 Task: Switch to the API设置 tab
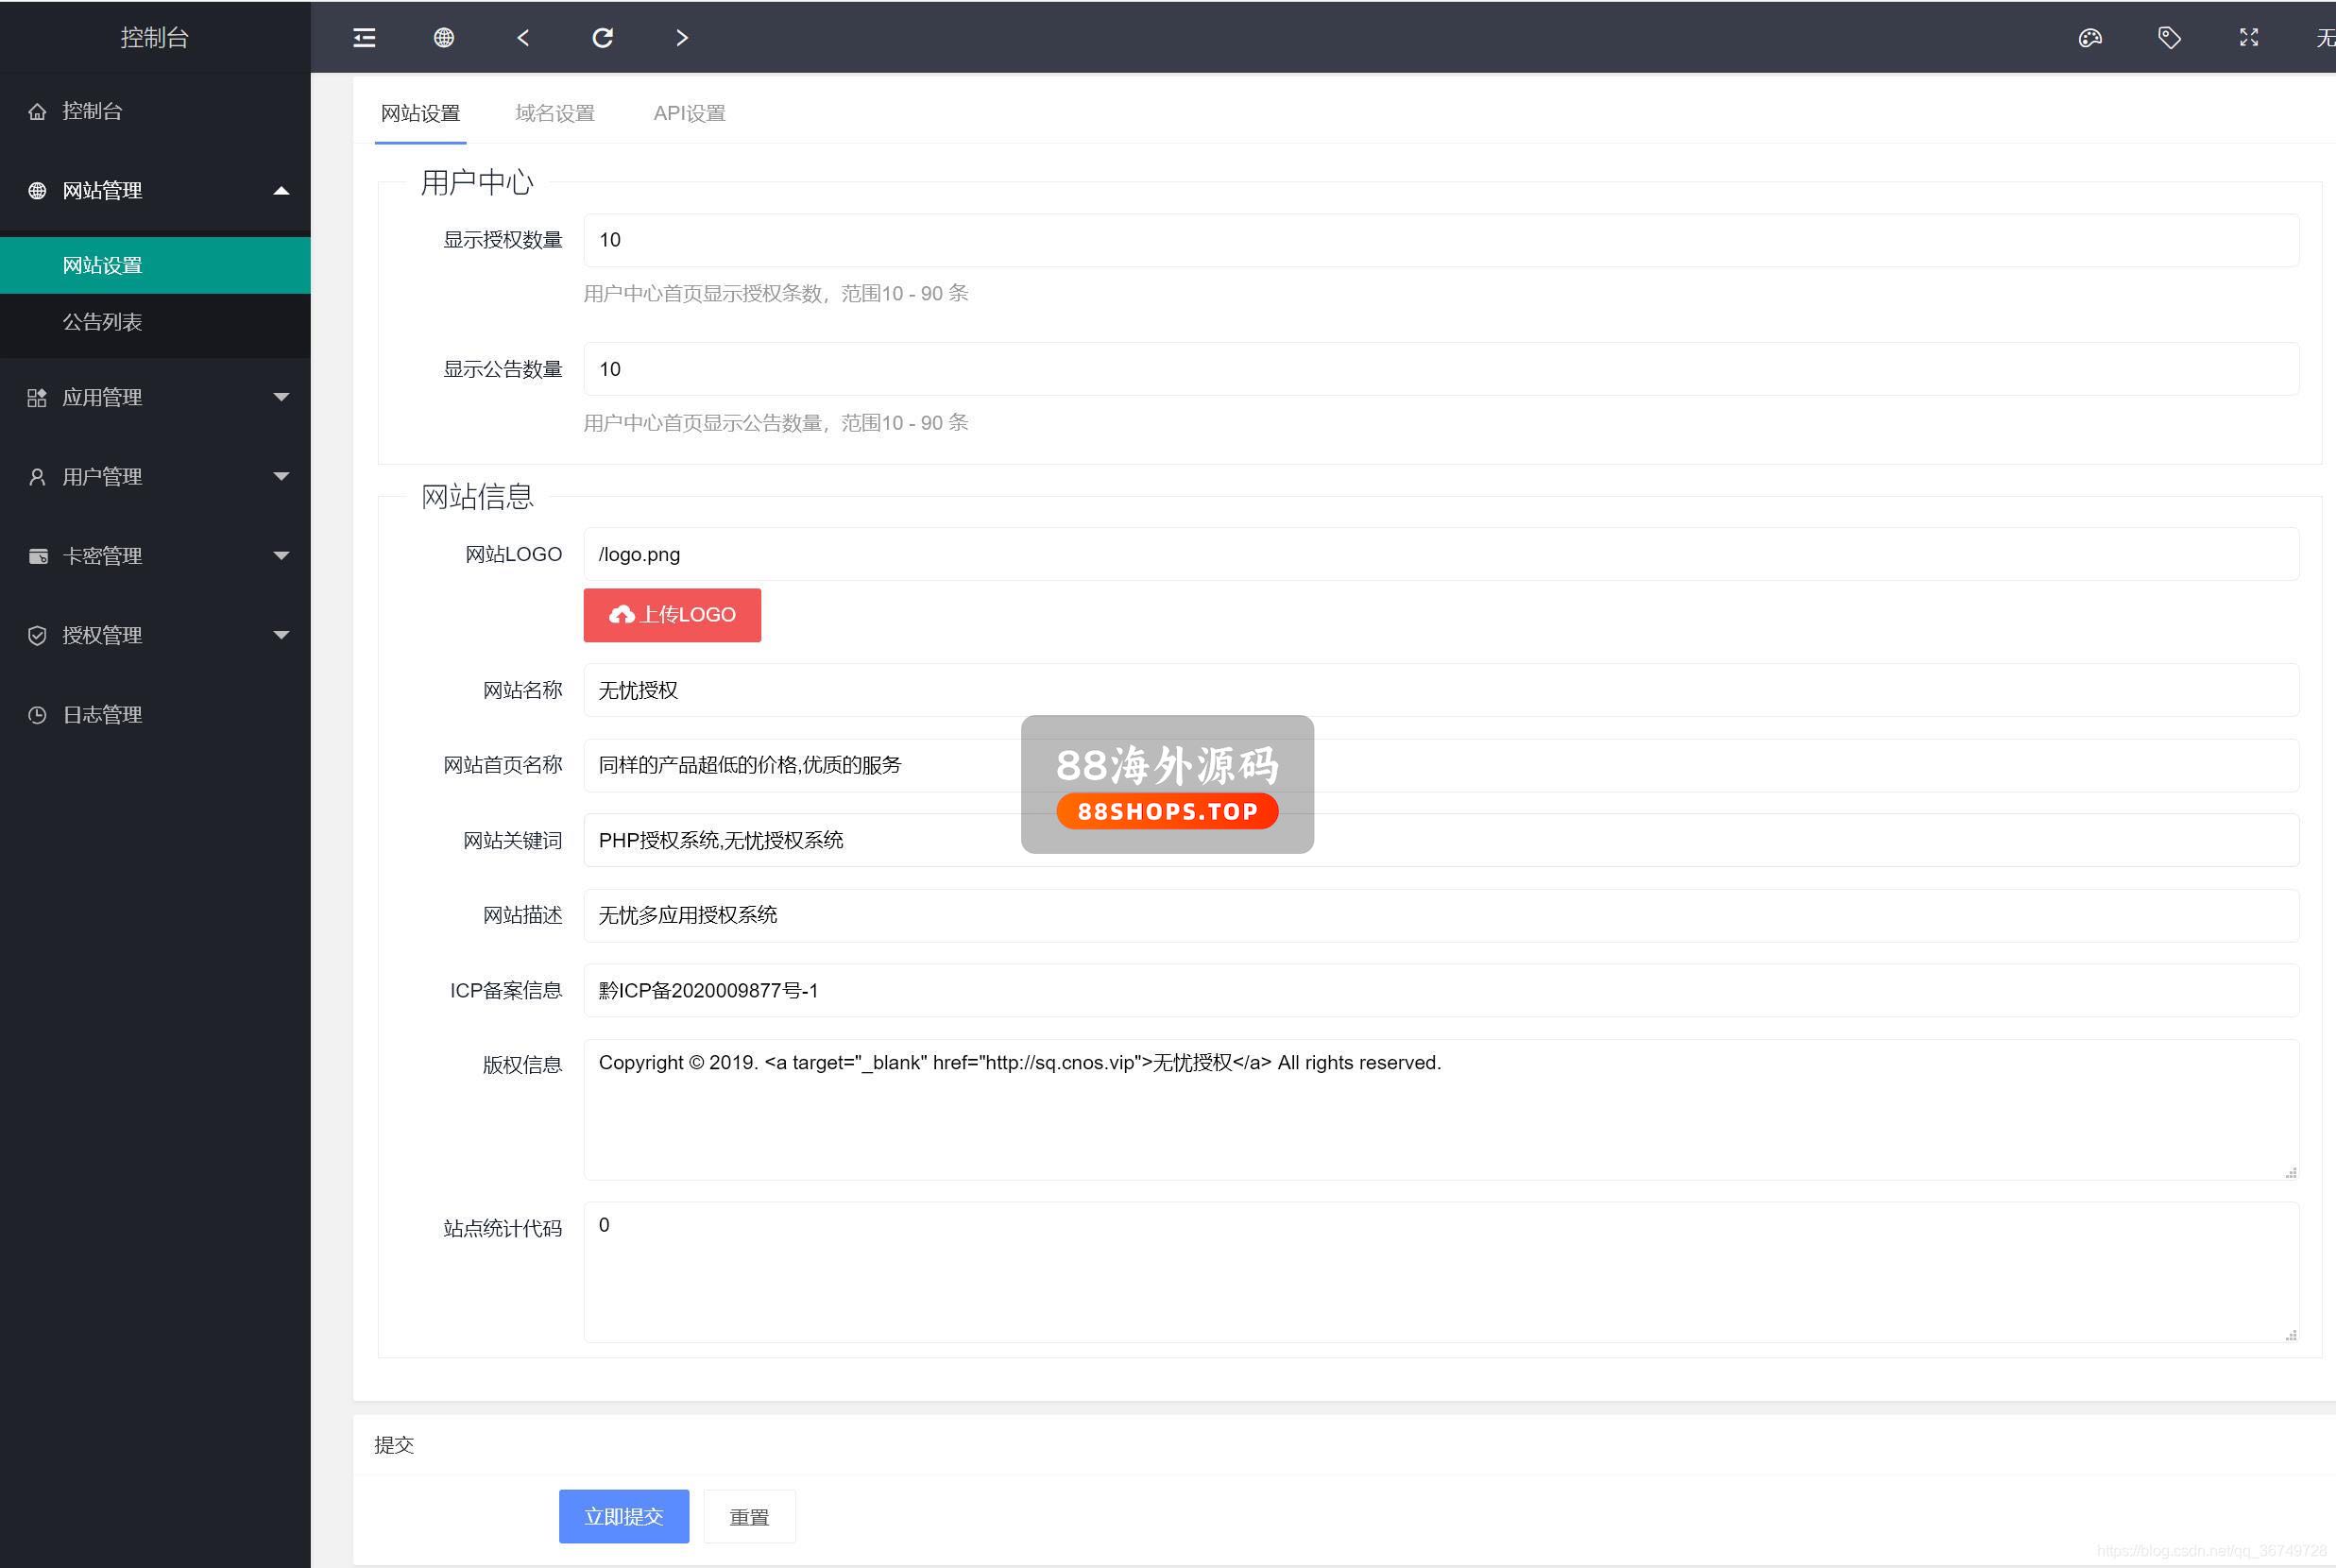(x=689, y=113)
